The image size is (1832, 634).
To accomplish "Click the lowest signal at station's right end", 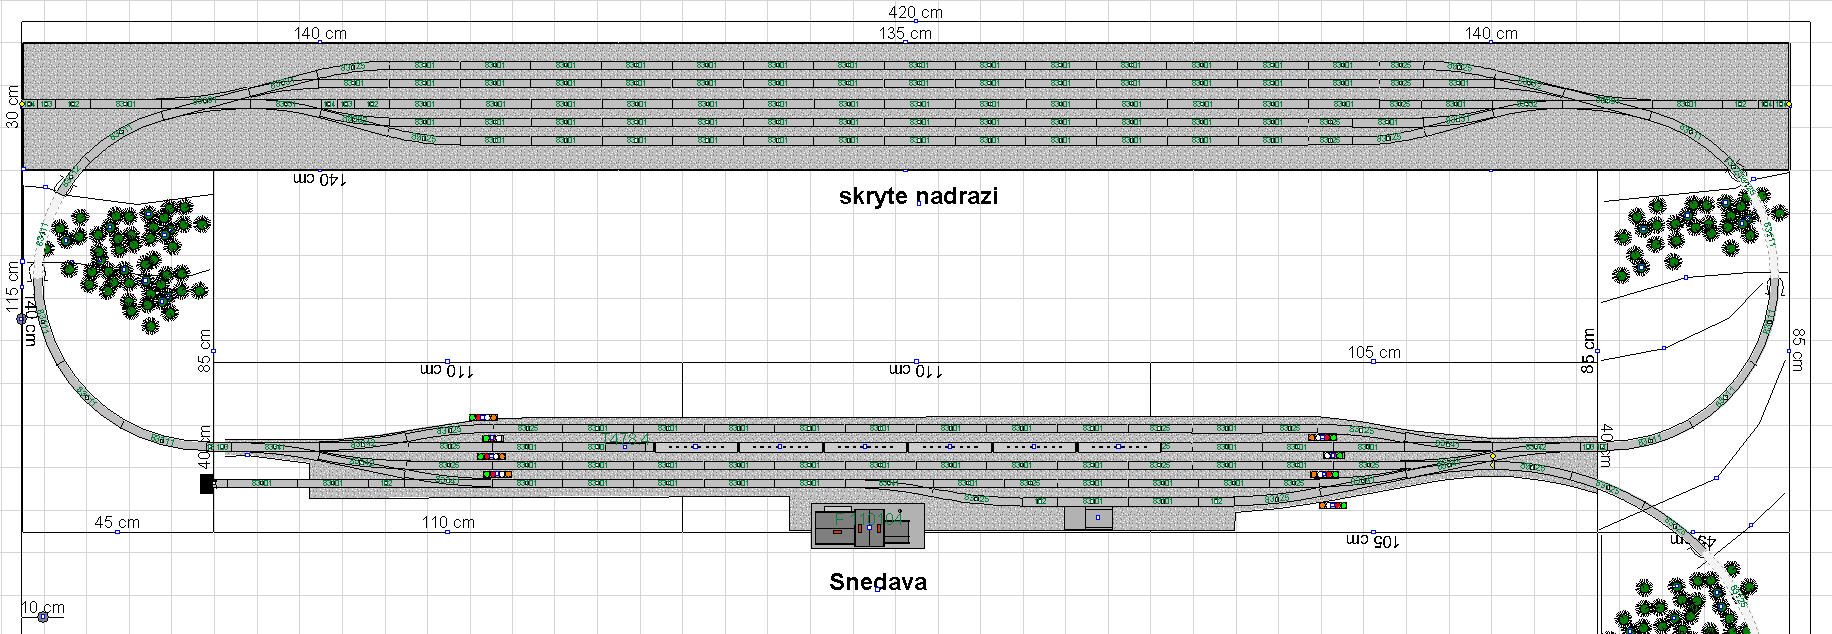I will coord(1332,506).
